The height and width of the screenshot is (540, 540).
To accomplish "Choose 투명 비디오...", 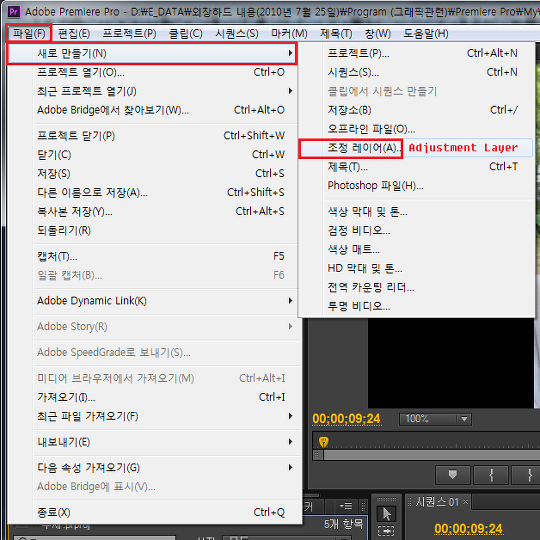I will [x=416, y=306].
